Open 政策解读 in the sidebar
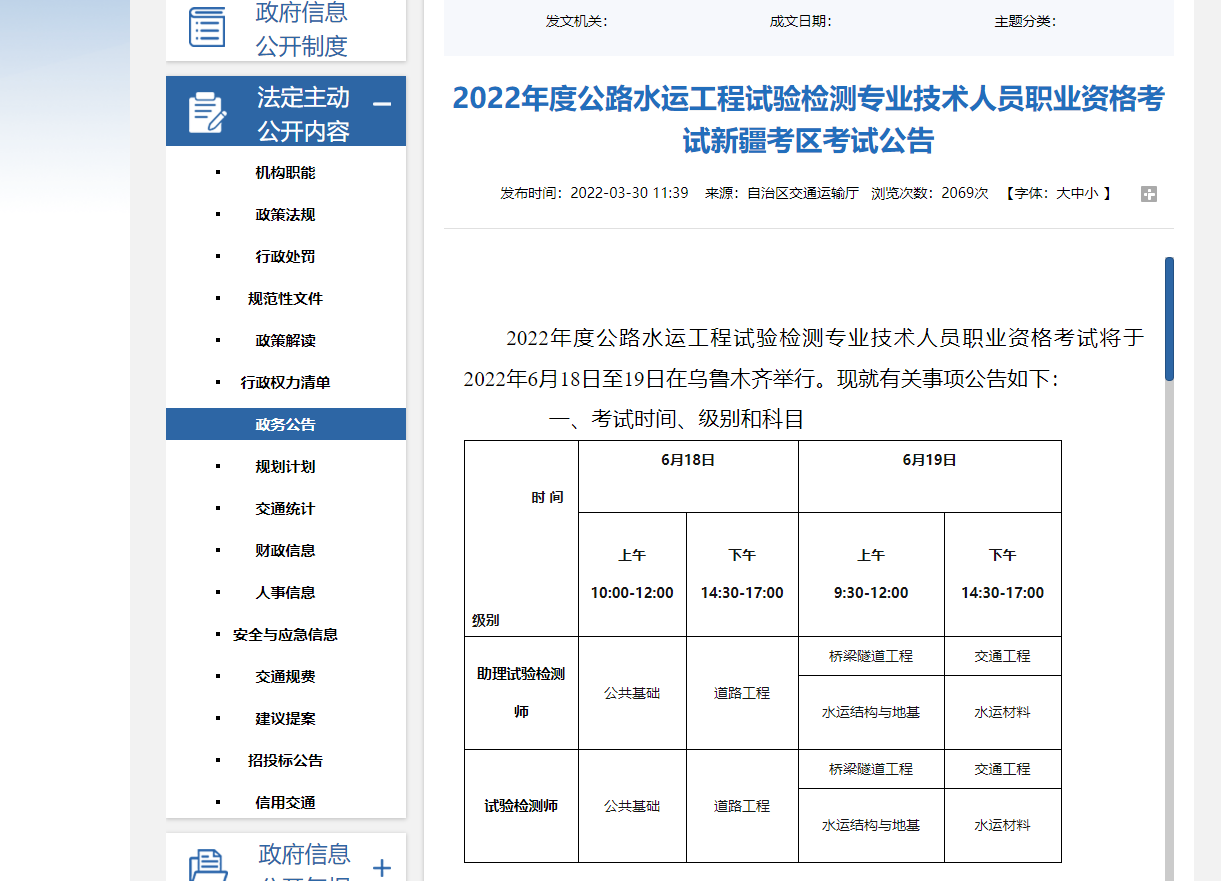 click(x=285, y=341)
